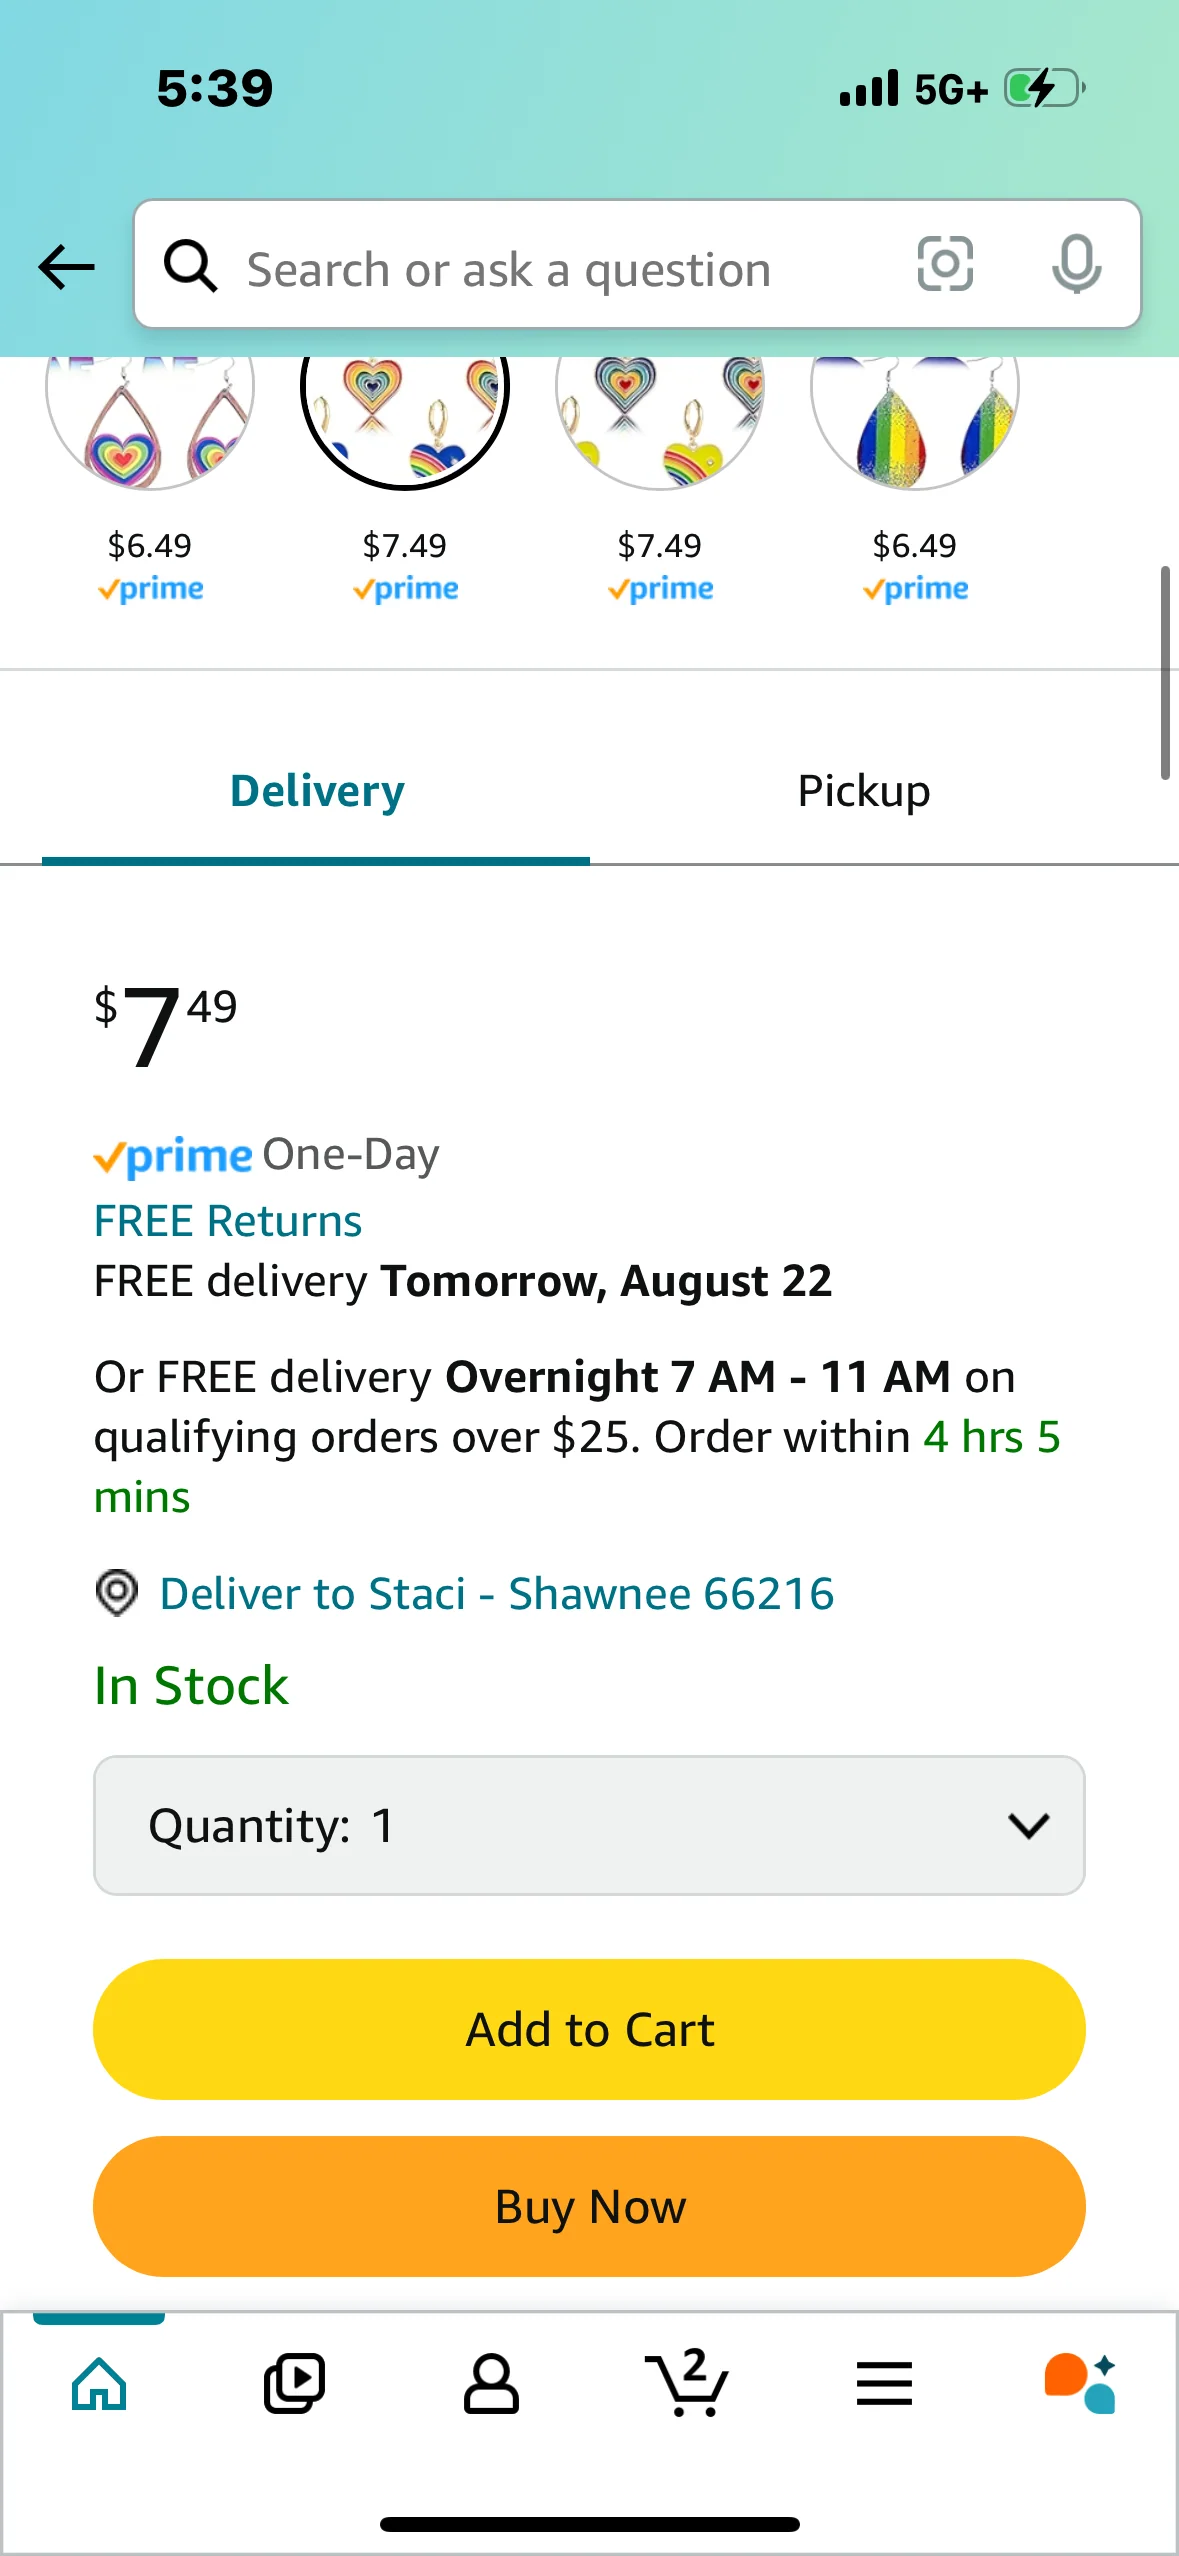The width and height of the screenshot is (1179, 2556).
Task: Open the account profile icon
Action: 491,2383
